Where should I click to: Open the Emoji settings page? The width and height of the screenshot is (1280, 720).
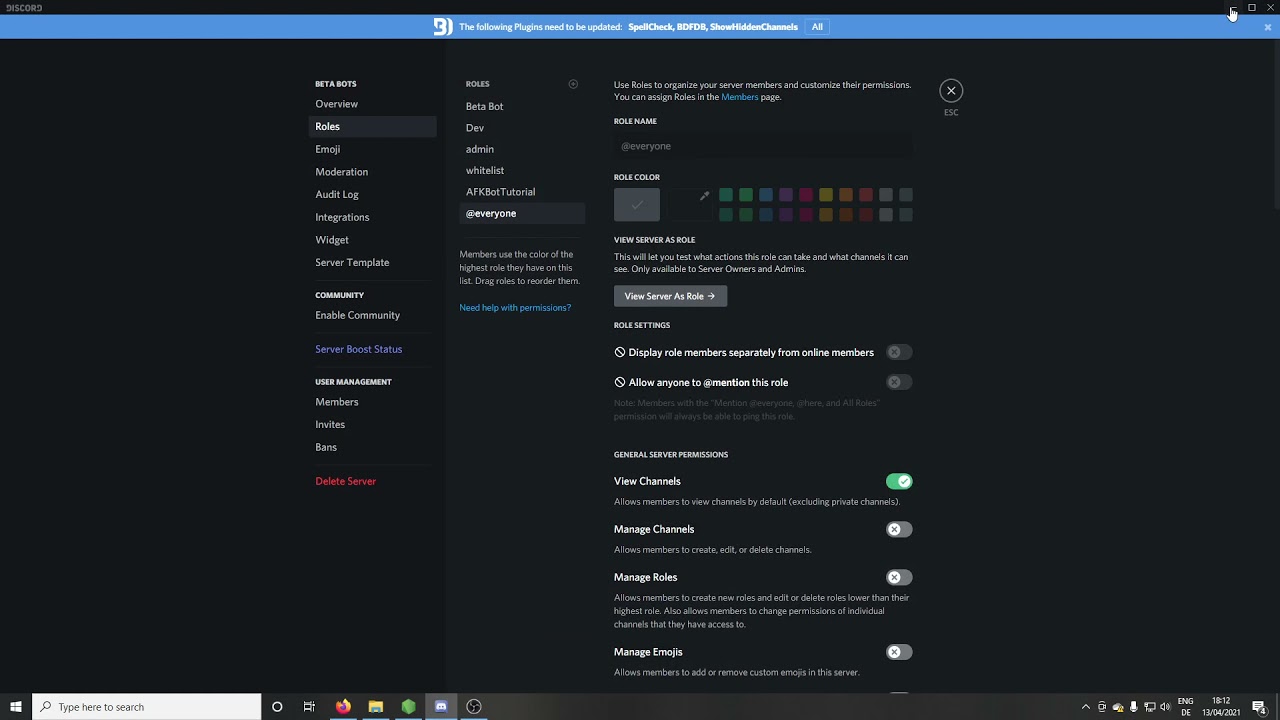click(372, 149)
